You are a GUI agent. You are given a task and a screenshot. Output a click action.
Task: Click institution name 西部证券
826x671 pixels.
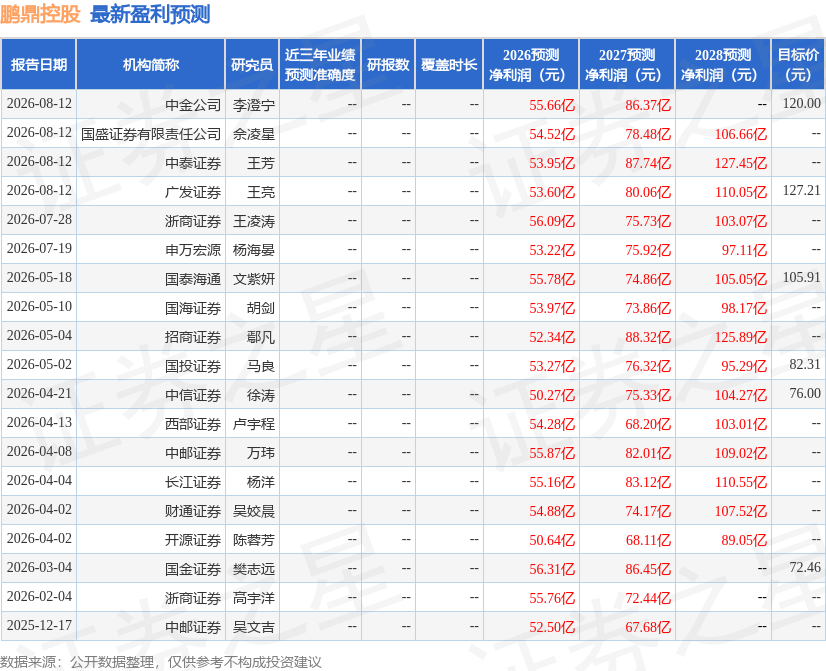[193, 423]
